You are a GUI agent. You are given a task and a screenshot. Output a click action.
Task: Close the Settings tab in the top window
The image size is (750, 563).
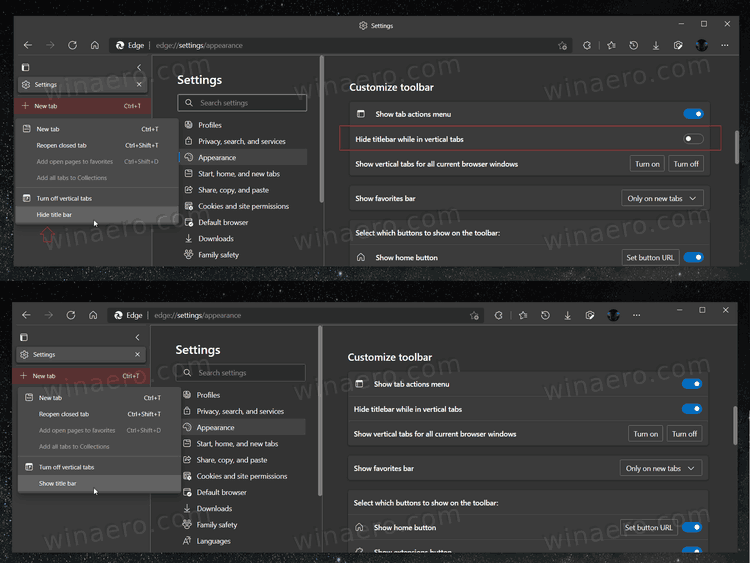coord(139,85)
